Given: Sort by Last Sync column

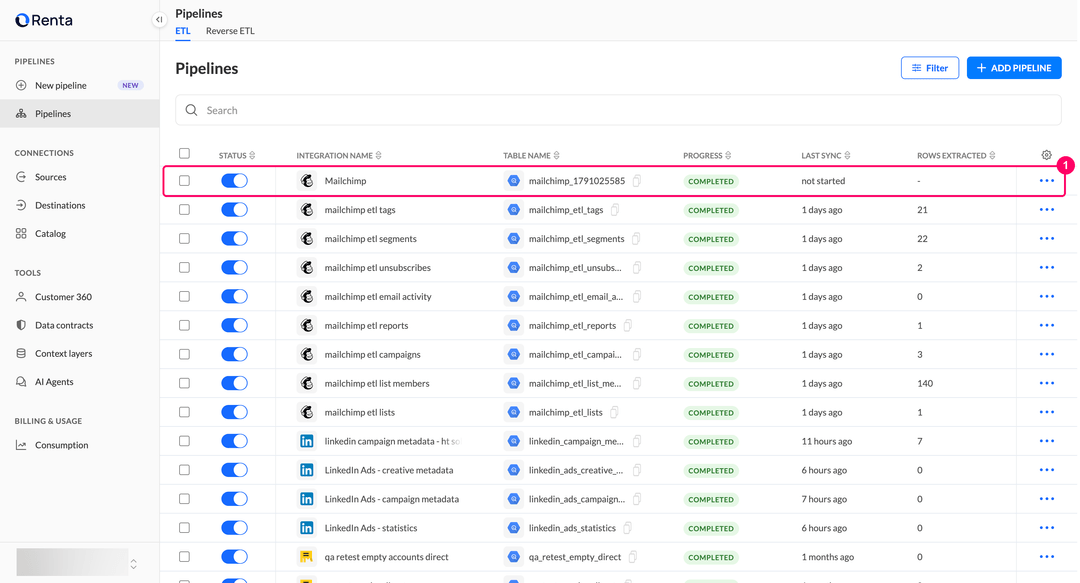Looking at the screenshot, I should [826, 156].
